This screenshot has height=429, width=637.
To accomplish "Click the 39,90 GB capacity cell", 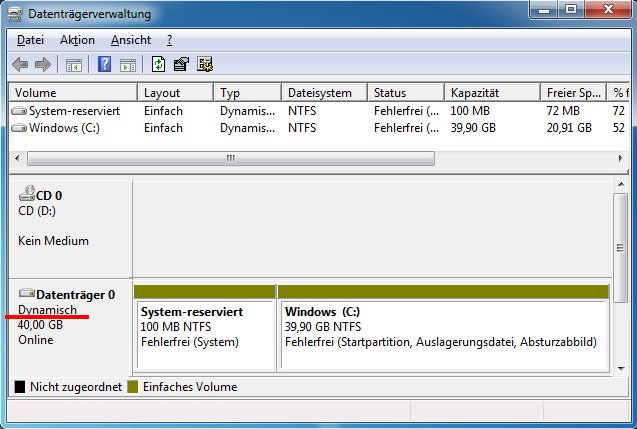I will (473, 128).
